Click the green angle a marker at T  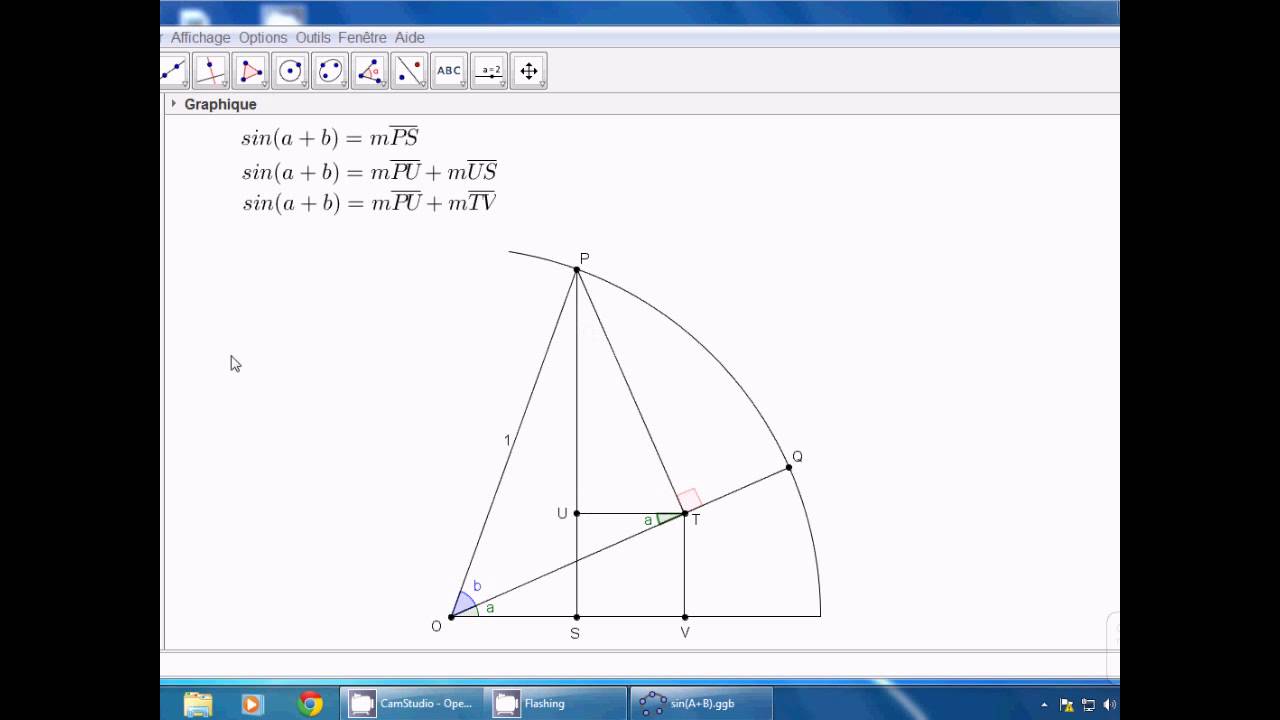tap(669, 519)
